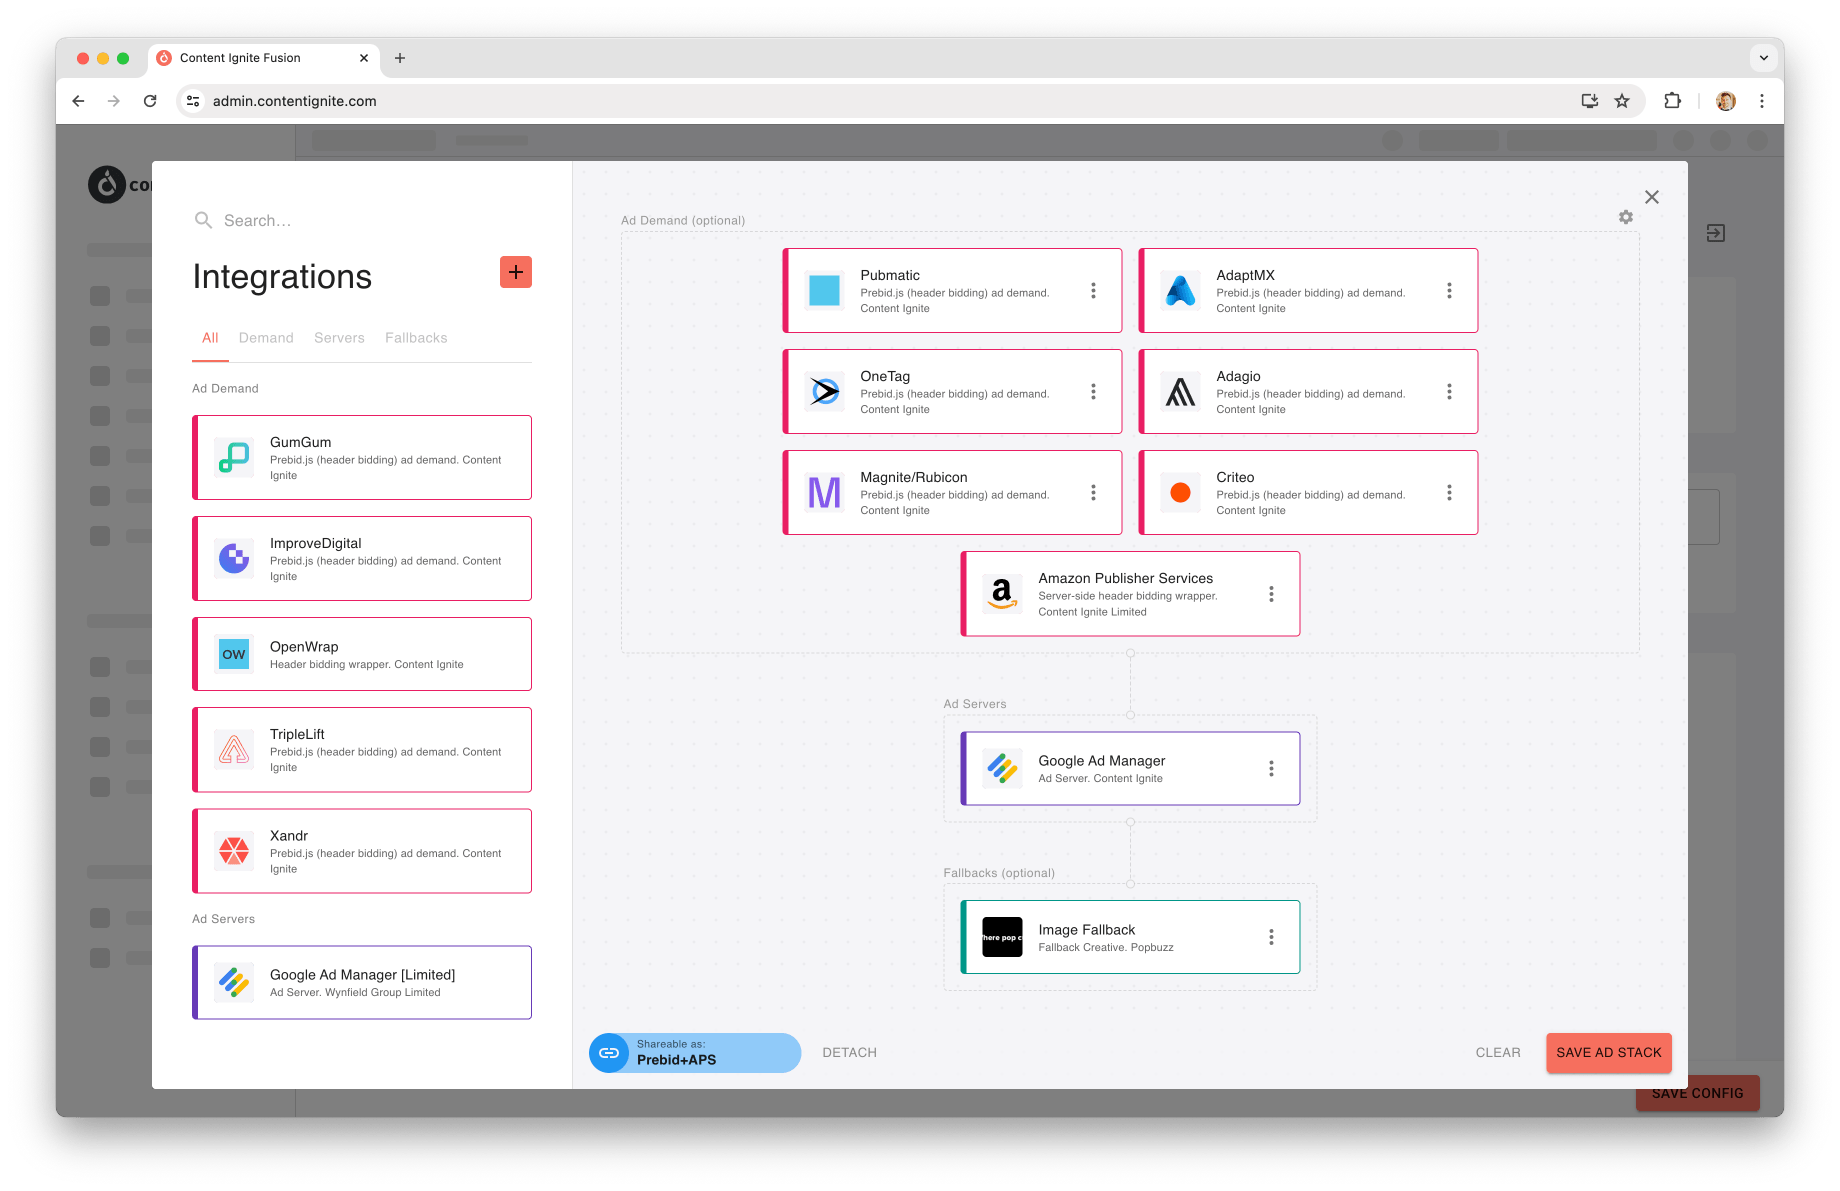
Task: Click 'Google Ad Manager [Limited]' name
Action: tap(362, 975)
